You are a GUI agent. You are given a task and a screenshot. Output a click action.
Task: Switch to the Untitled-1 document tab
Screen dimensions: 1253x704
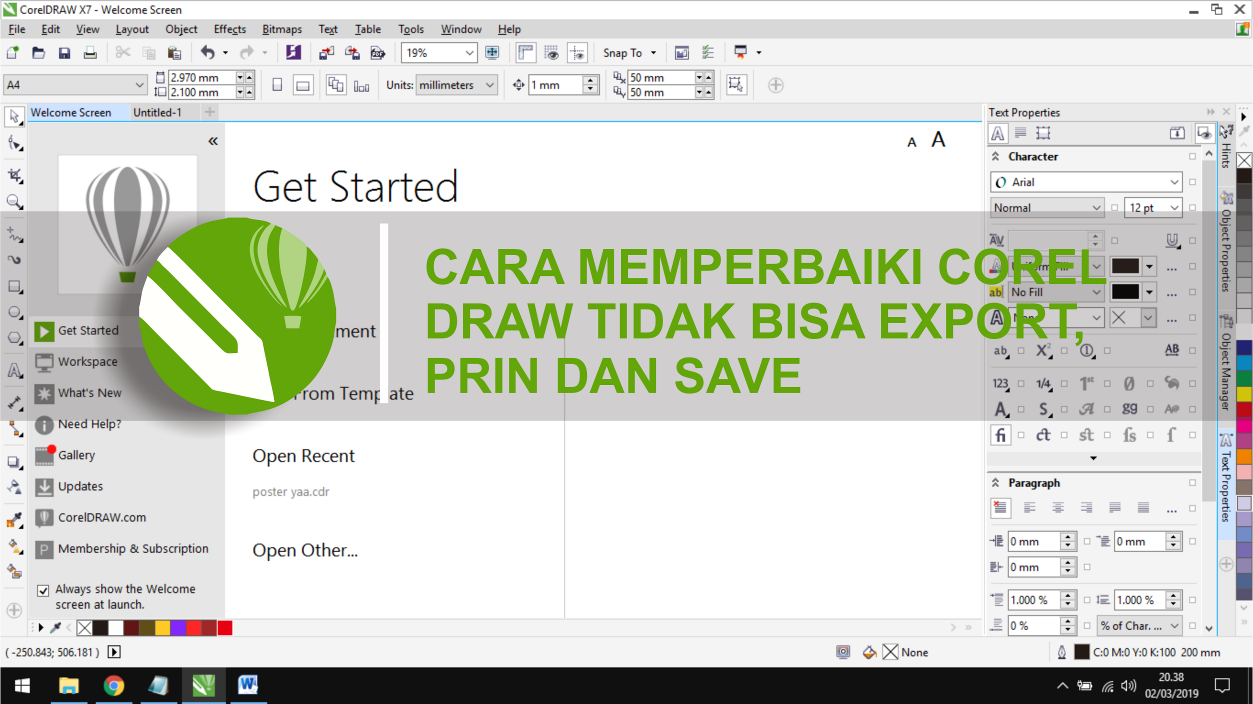click(x=158, y=113)
